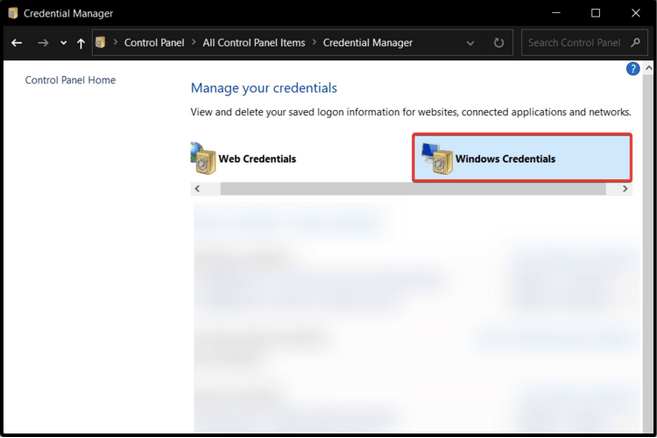
Task: Open help with the blue question mark
Action: click(633, 69)
